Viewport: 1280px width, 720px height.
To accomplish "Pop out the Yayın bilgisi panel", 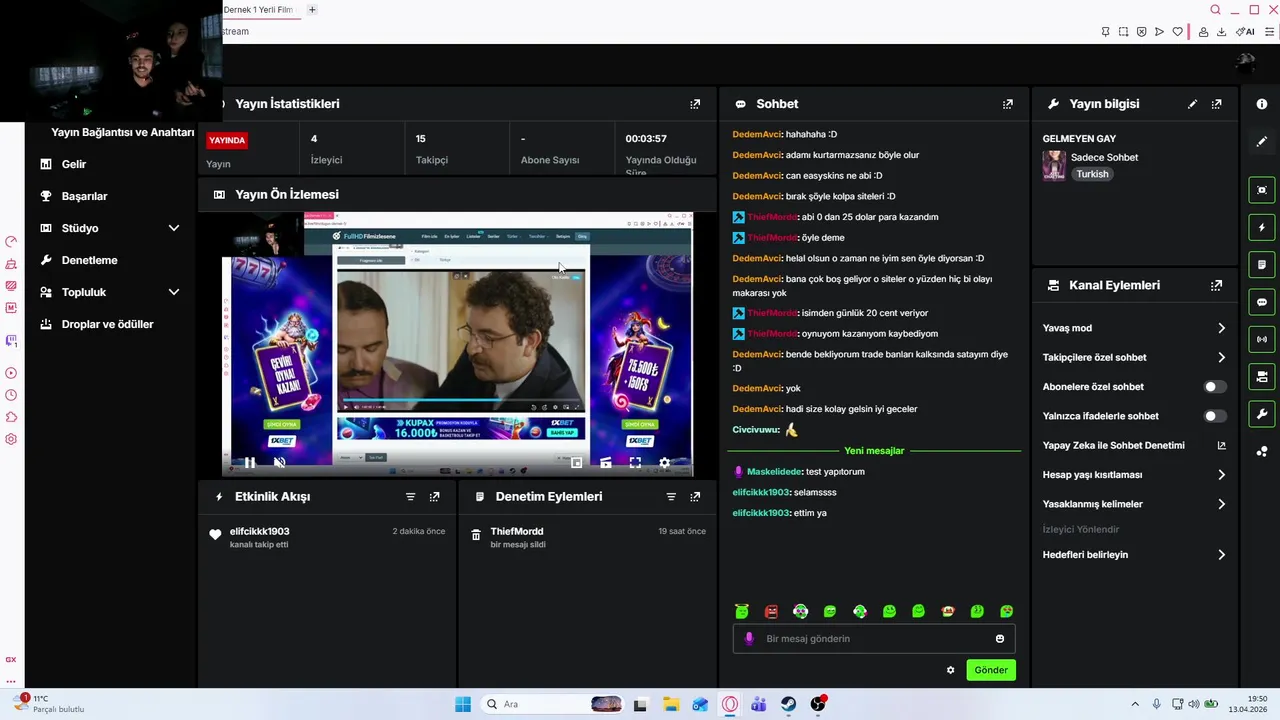I will [x=1216, y=104].
